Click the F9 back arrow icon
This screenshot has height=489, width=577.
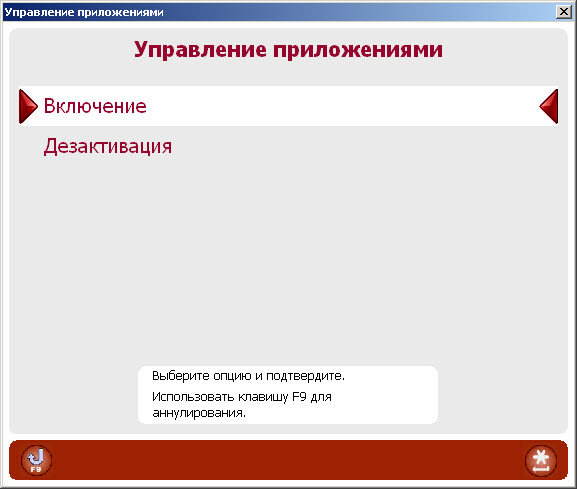[x=36, y=460]
